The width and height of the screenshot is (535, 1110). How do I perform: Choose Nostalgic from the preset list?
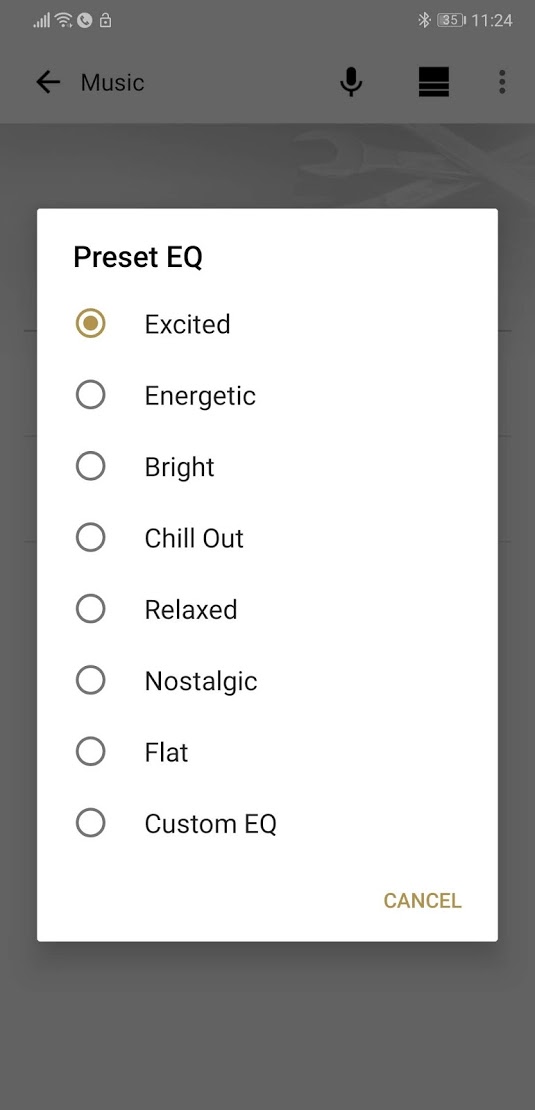pyautogui.click(x=268, y=680)
